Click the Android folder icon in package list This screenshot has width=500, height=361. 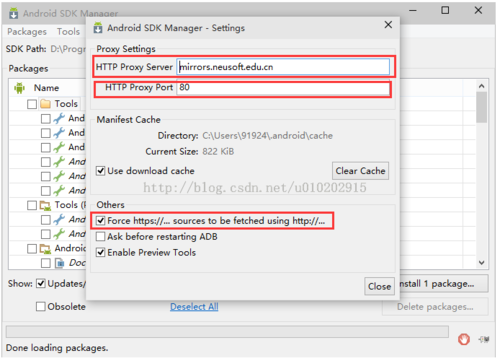tap(45, 249)
